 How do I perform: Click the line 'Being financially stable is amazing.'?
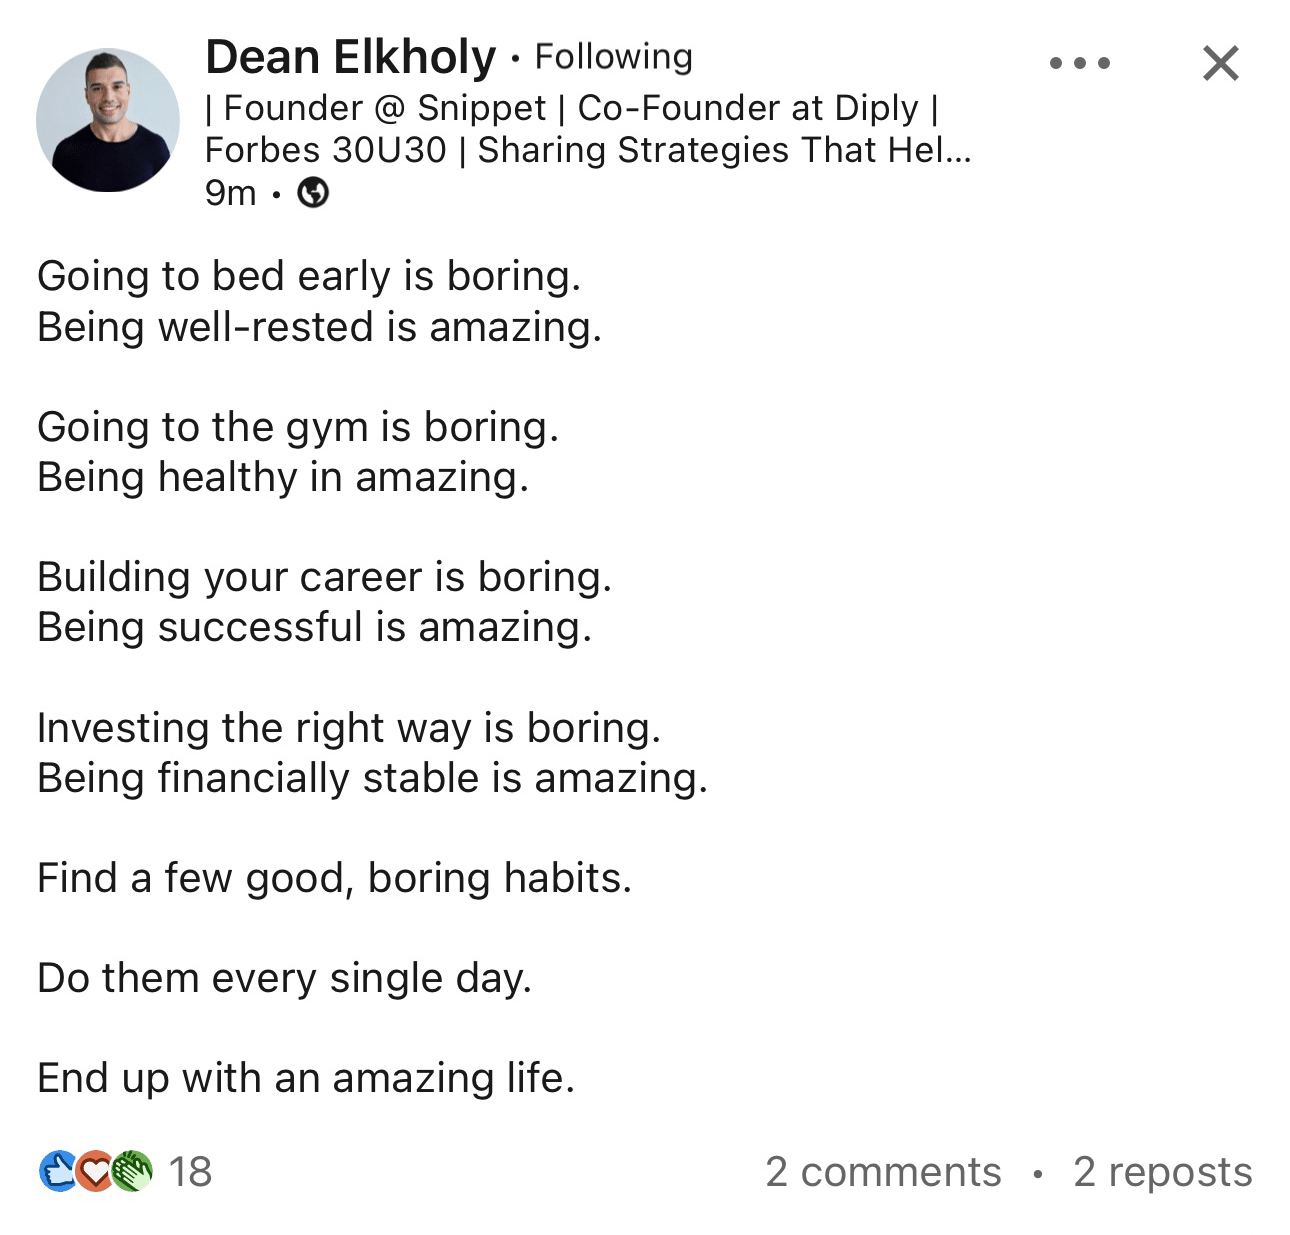click(x=372, y=778)
